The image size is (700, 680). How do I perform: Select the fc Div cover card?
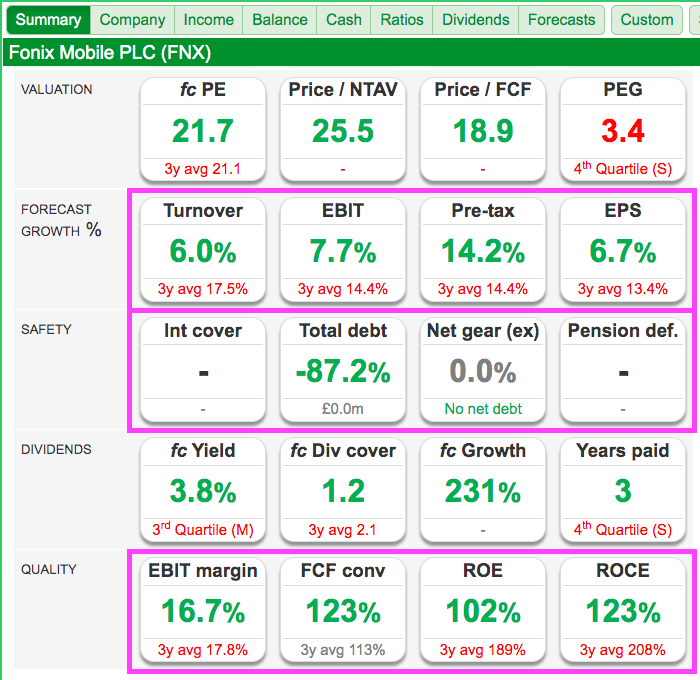tap(343, 490)
